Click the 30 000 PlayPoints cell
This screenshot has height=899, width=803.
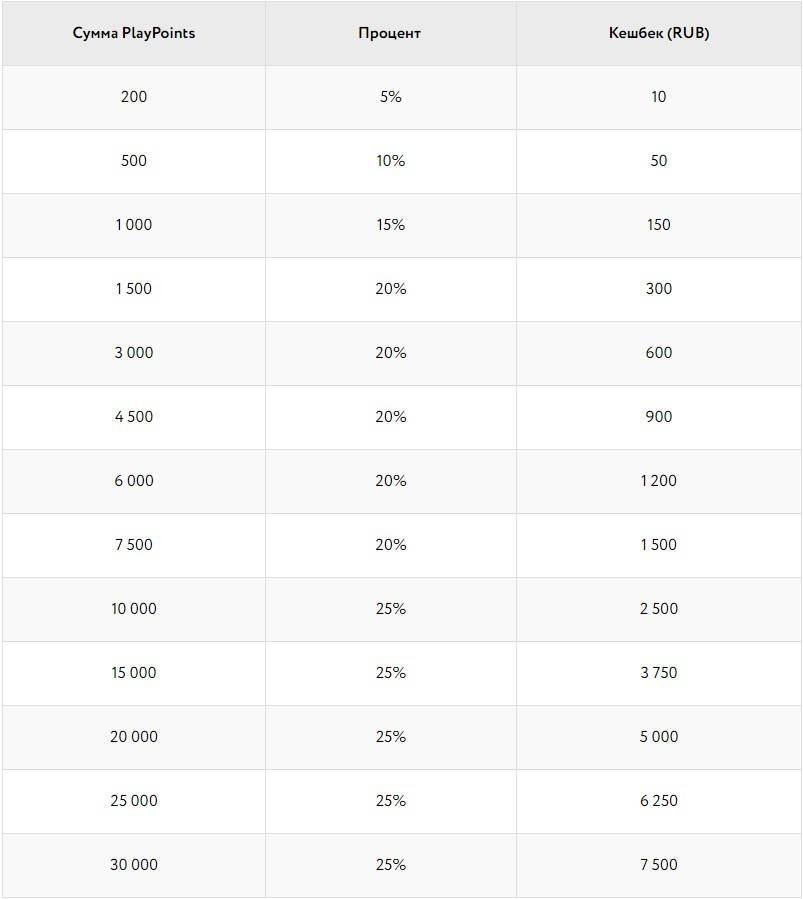tap(134, 865)
